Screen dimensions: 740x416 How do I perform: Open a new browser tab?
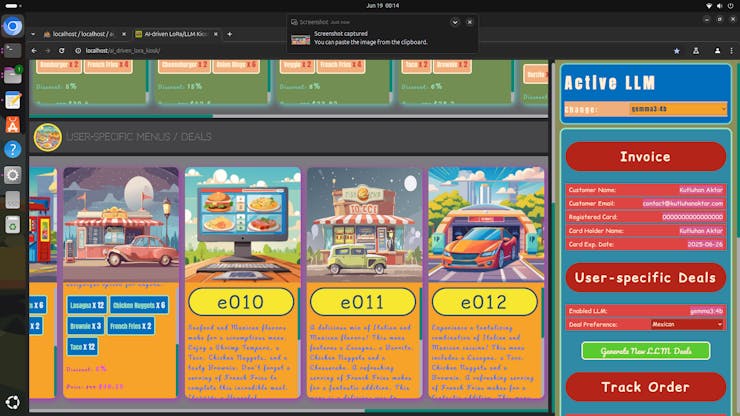pyautogui.click(x=230, y=34)
